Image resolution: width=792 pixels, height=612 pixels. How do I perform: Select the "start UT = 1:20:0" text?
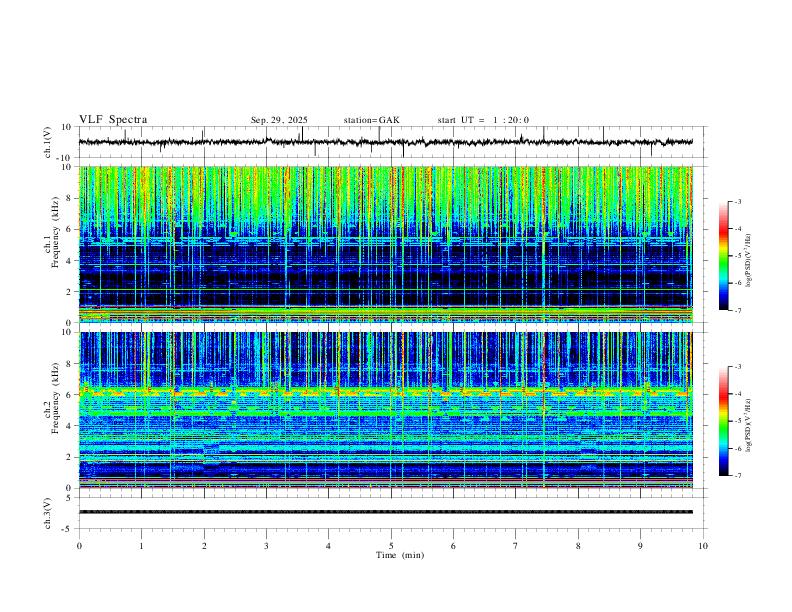coord(483,120)
